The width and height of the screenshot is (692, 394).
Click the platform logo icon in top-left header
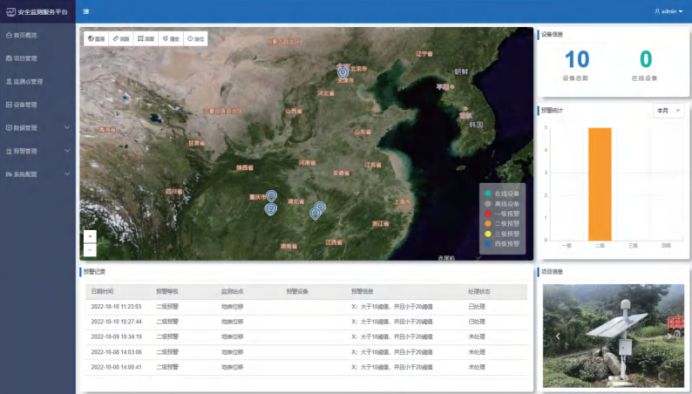[11, 12]
